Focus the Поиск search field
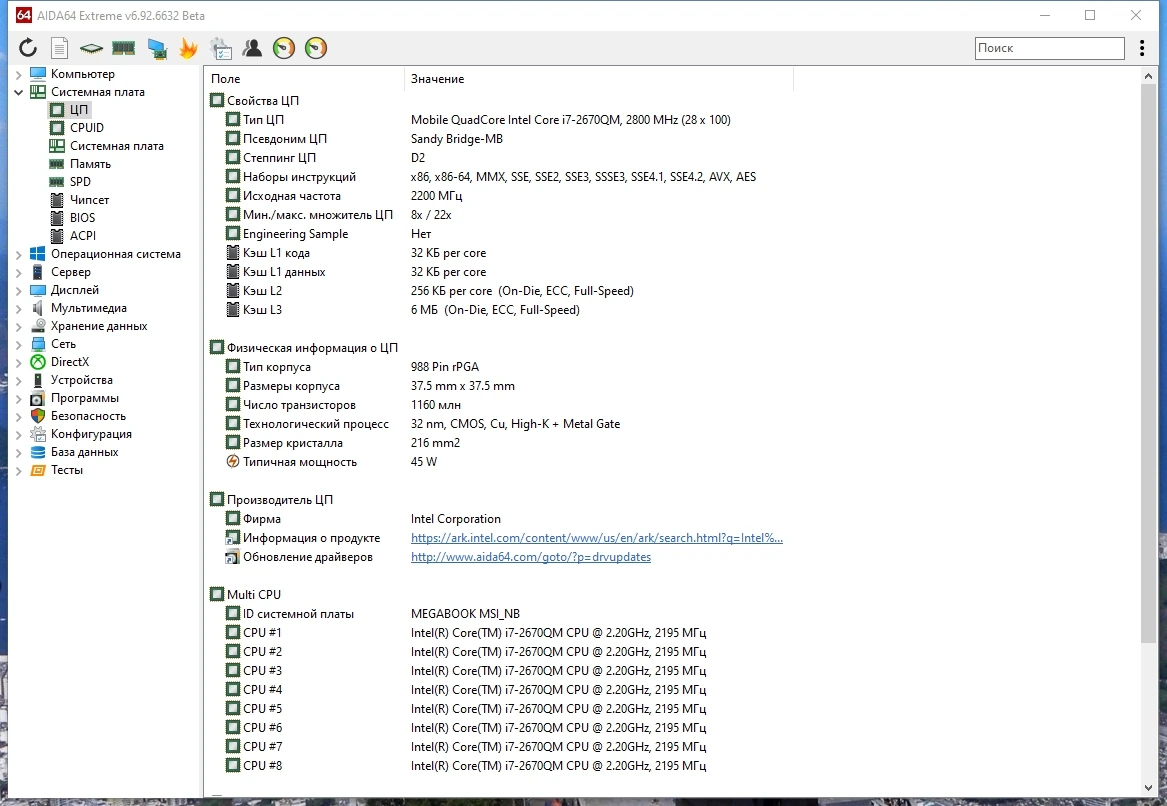Image resolution: width=1167 pixels, height=806 pixels. point(1049,48)
